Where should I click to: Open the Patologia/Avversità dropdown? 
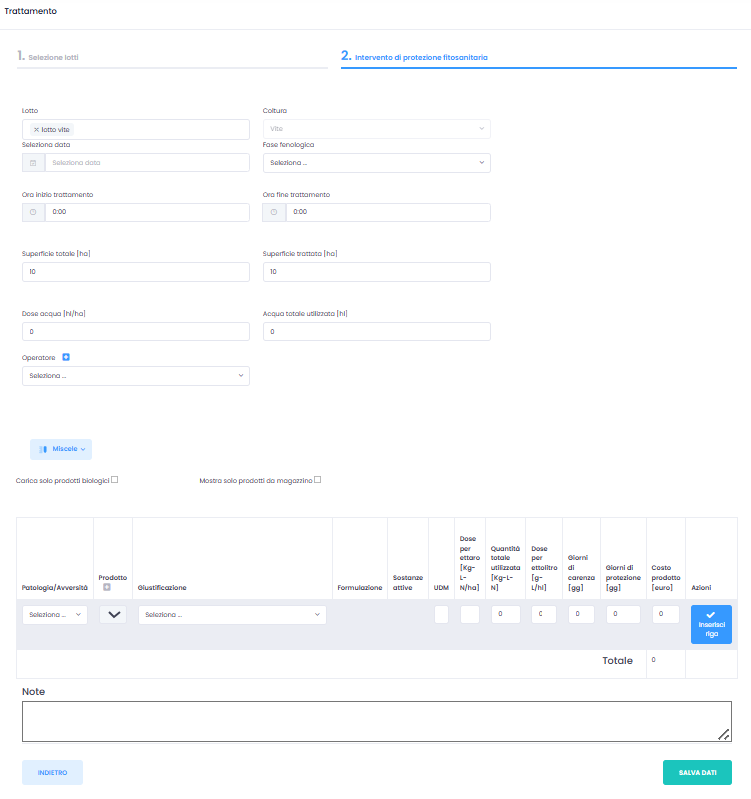point(54,615)
